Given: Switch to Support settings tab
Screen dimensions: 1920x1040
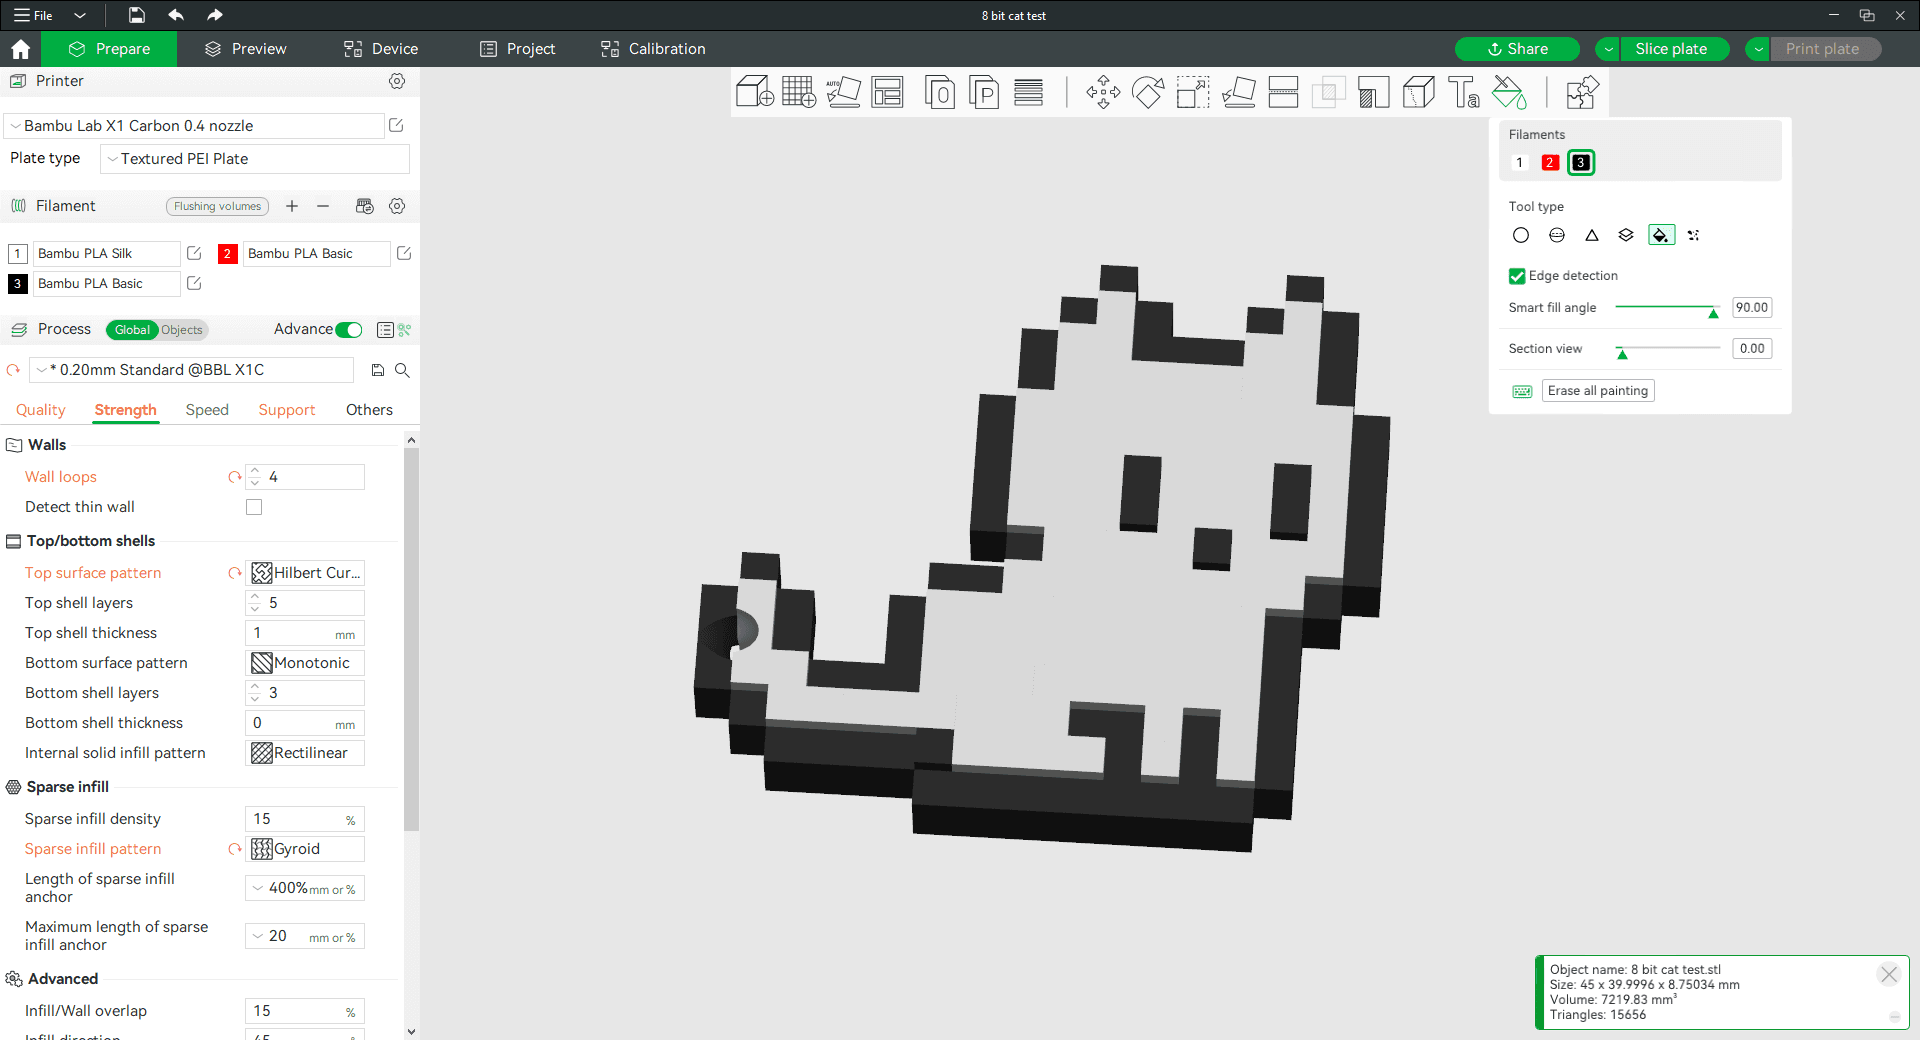Looking at the screenshot, I should point(287,410).
